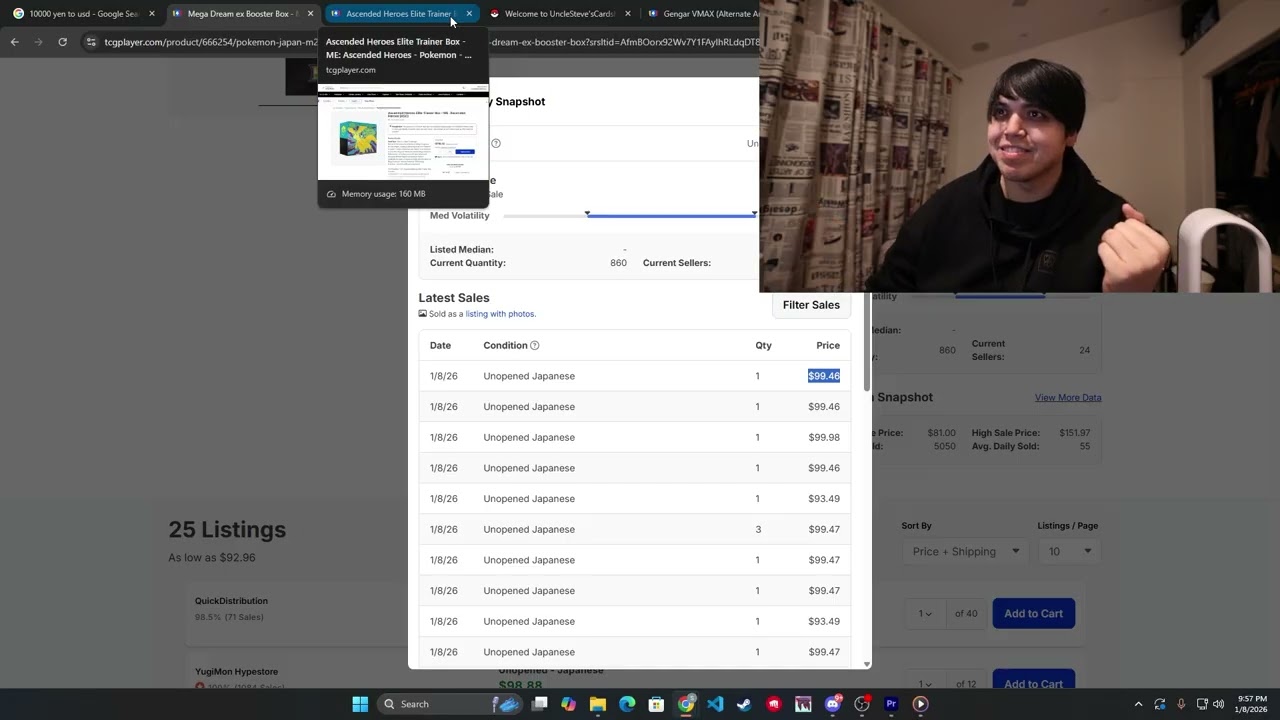Add the QuickDistribution listing to cart
This screenshot has height=720, width=1280.
click(x=1033, y=613)
